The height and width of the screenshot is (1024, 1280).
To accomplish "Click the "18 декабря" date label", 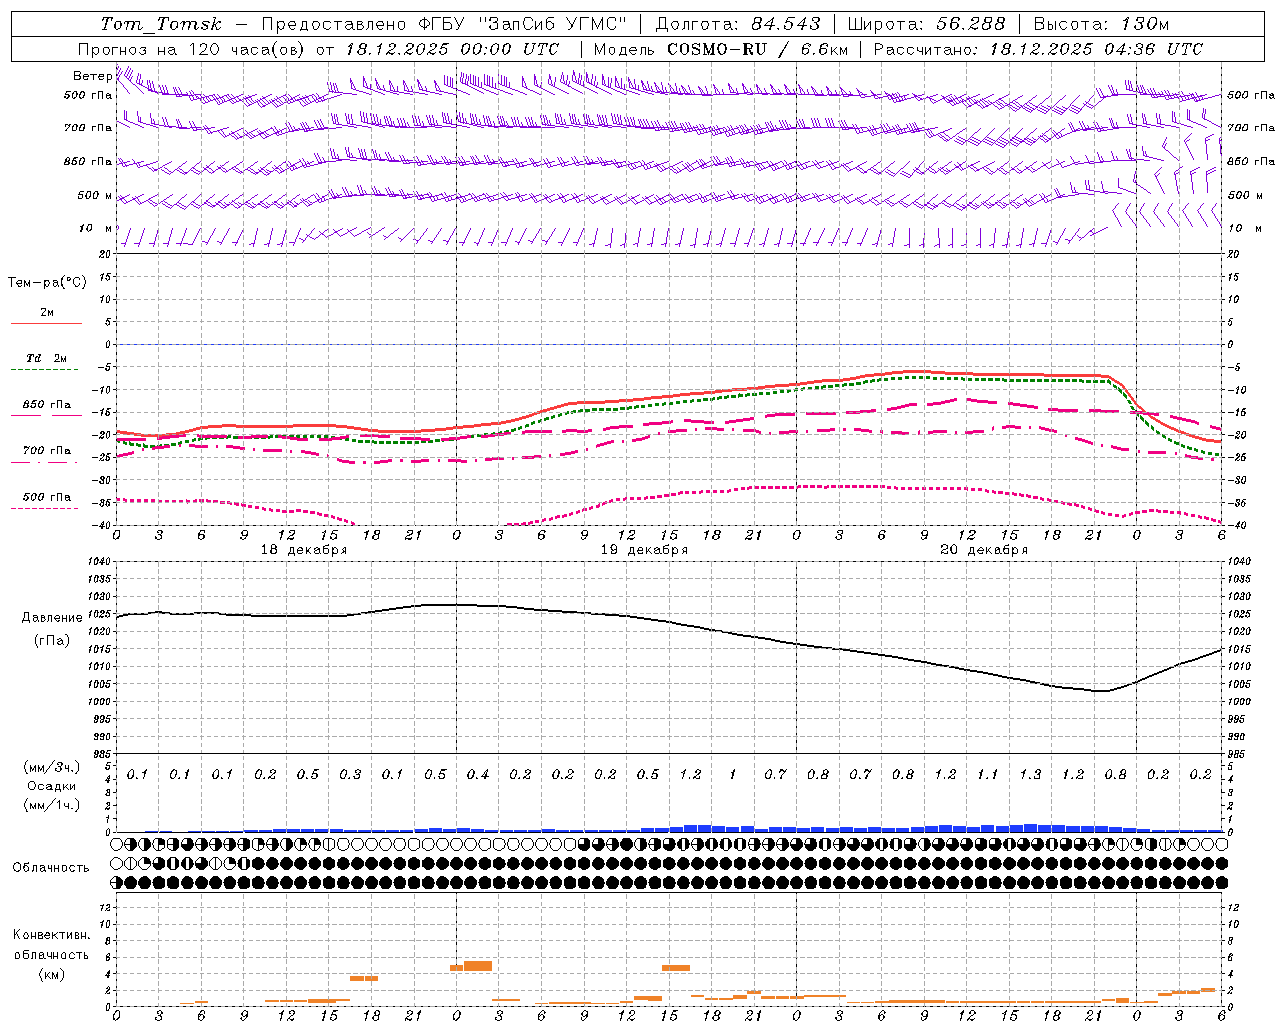I will tap(304, 550).
